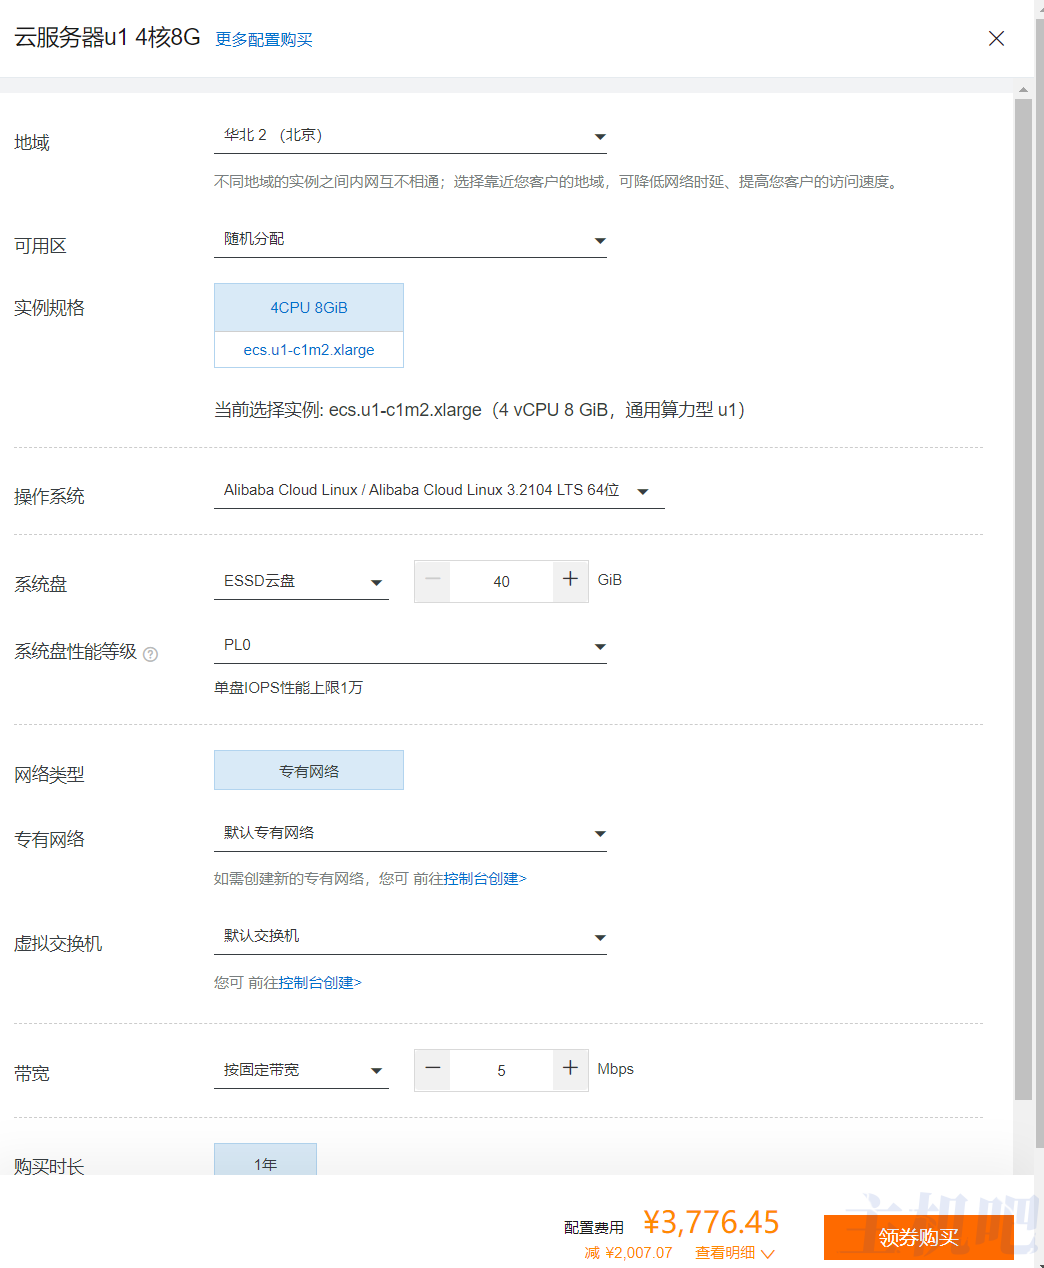Click the ¥3,776.45 configuration price

coord(711,1222)
